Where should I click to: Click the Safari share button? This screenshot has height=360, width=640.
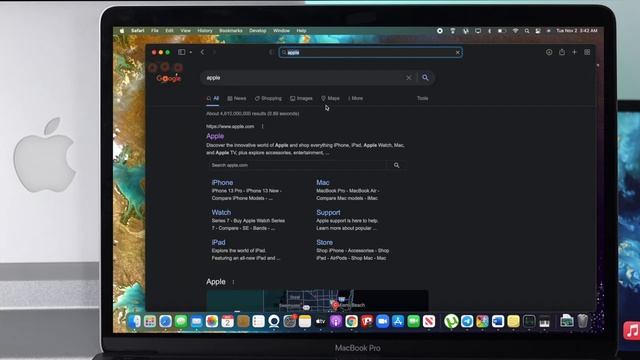(562, 52)
